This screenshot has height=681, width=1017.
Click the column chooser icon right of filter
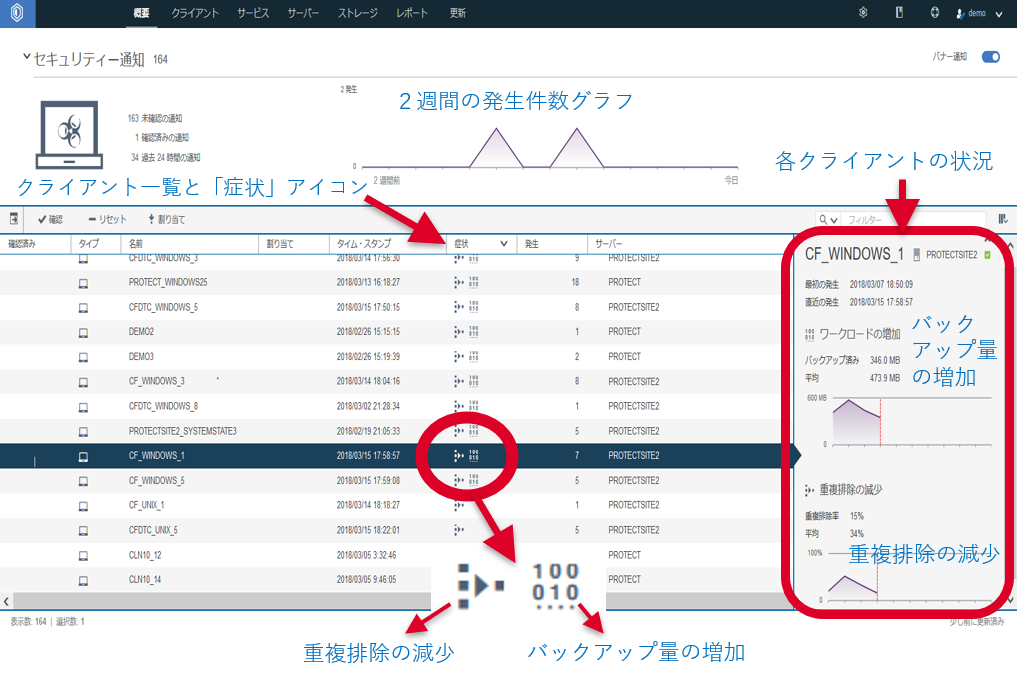[x=1002, y=219]
